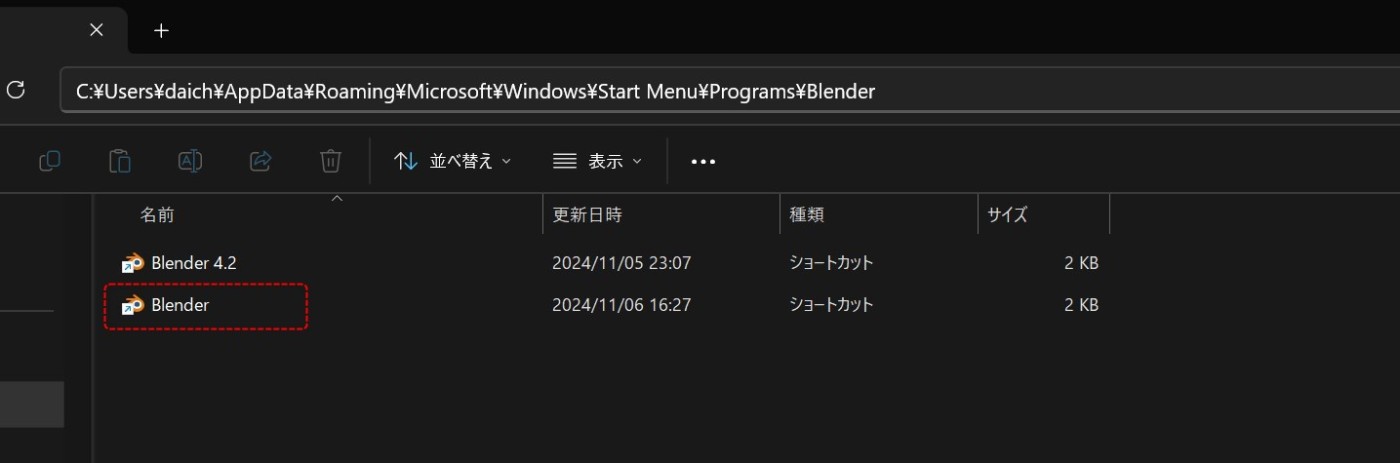Click the Rename icon in the toolbar
1400x463 pixels.
[x=190, y=161]
